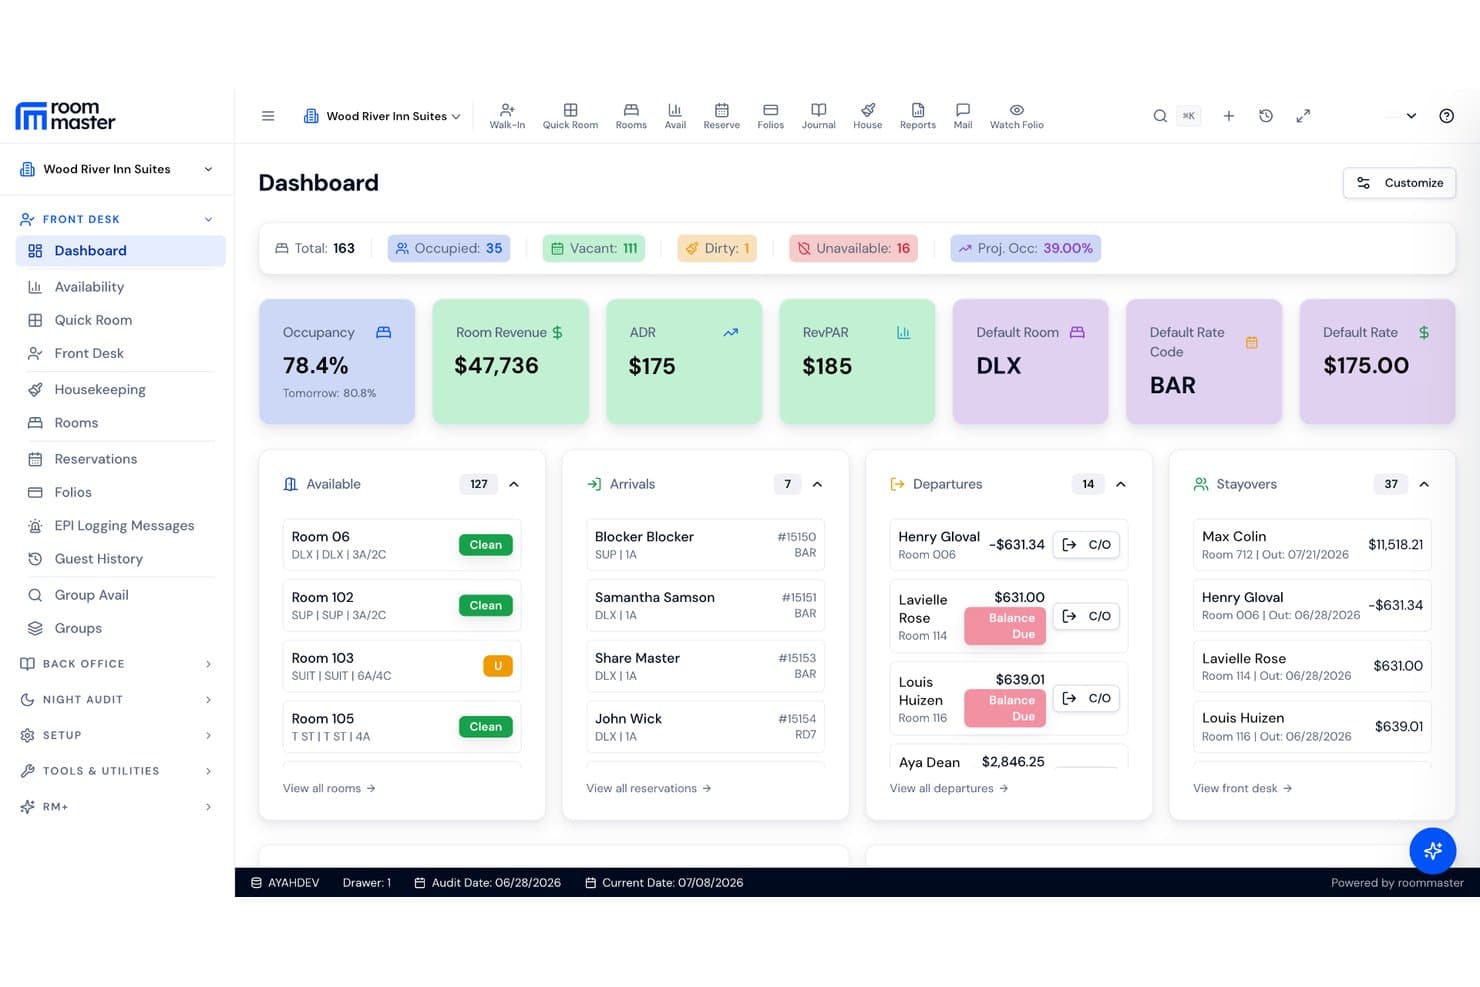
Task: Open Quick Room from the top toolbar
Action: 570,116
